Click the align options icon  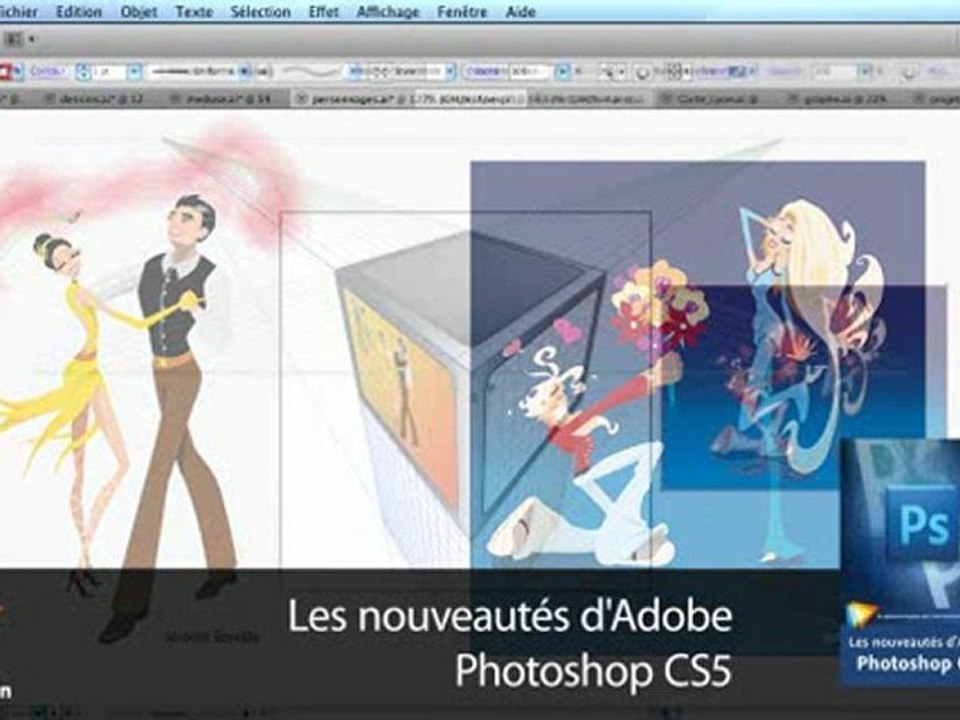[674, 72]
